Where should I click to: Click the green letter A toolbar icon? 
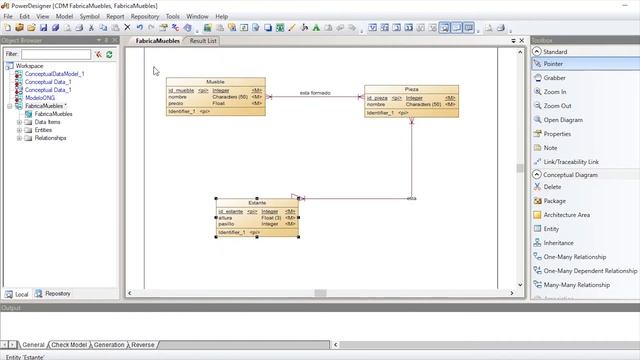tap(316, 28)
